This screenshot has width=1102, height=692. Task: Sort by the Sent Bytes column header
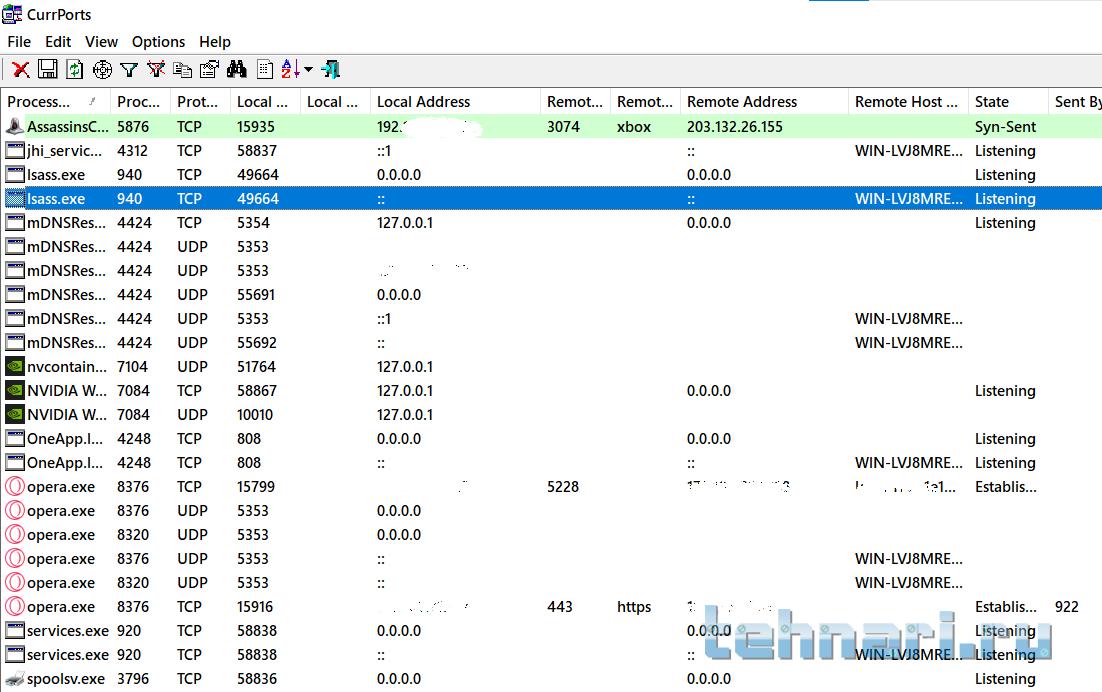coord(1075,102)
